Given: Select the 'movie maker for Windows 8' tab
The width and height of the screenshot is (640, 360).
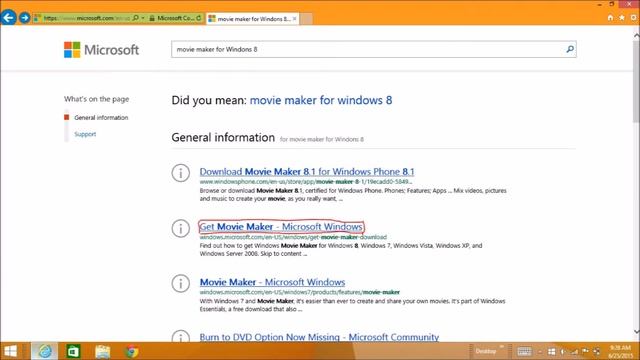Looking at the screenshot, I should [253, 19].
